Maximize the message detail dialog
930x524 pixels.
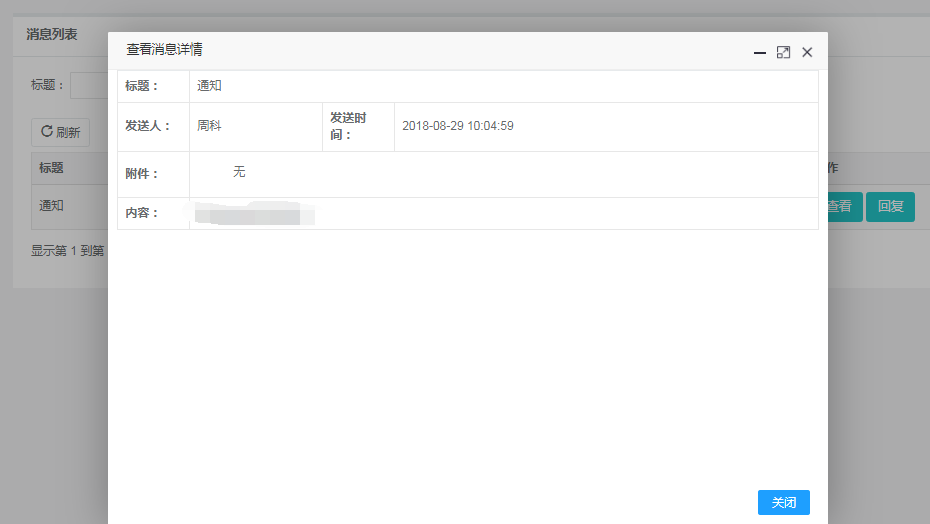click(783, 53)
